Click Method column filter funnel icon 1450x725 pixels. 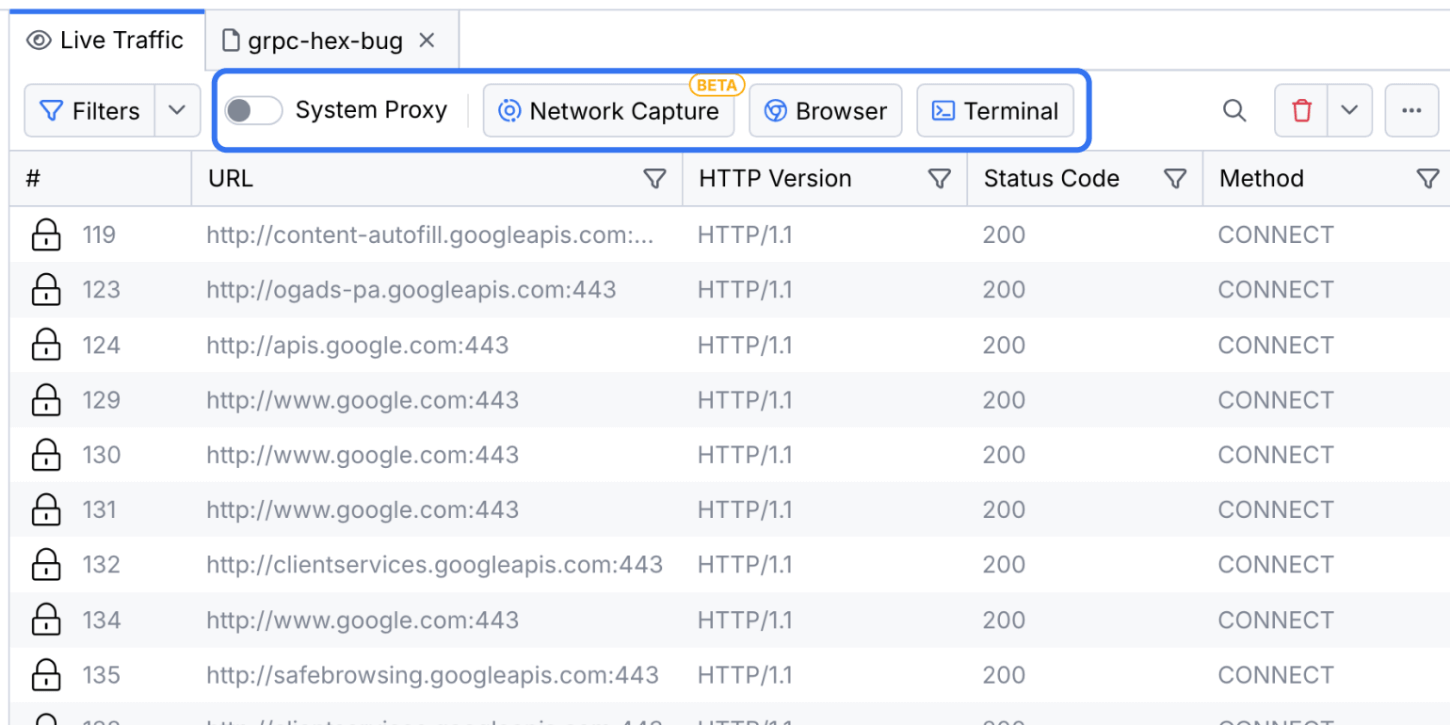point(1428,179)
